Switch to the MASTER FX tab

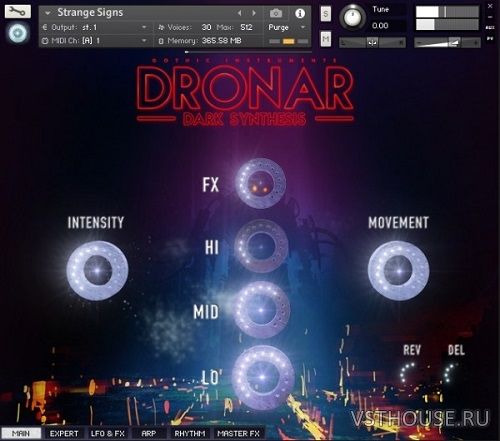click(238, 433)
